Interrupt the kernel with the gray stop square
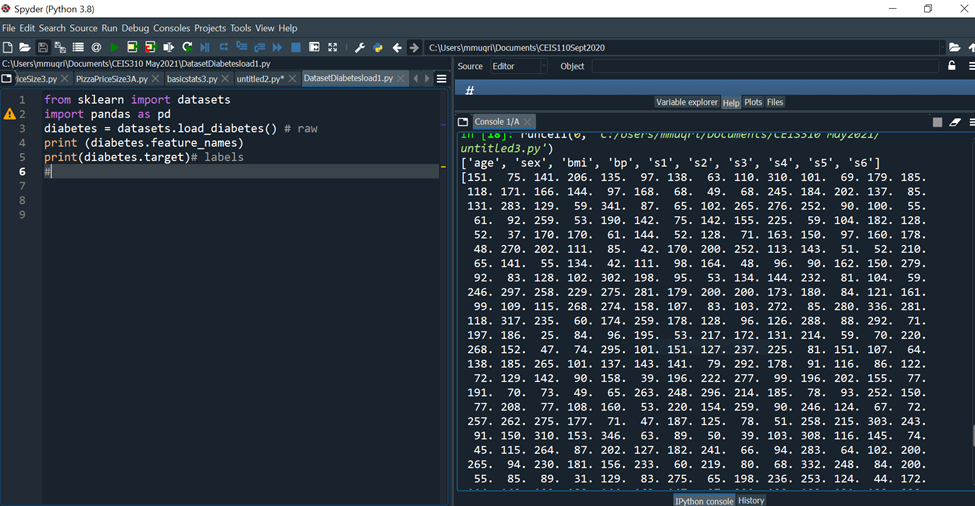 [x=937, y=122]
